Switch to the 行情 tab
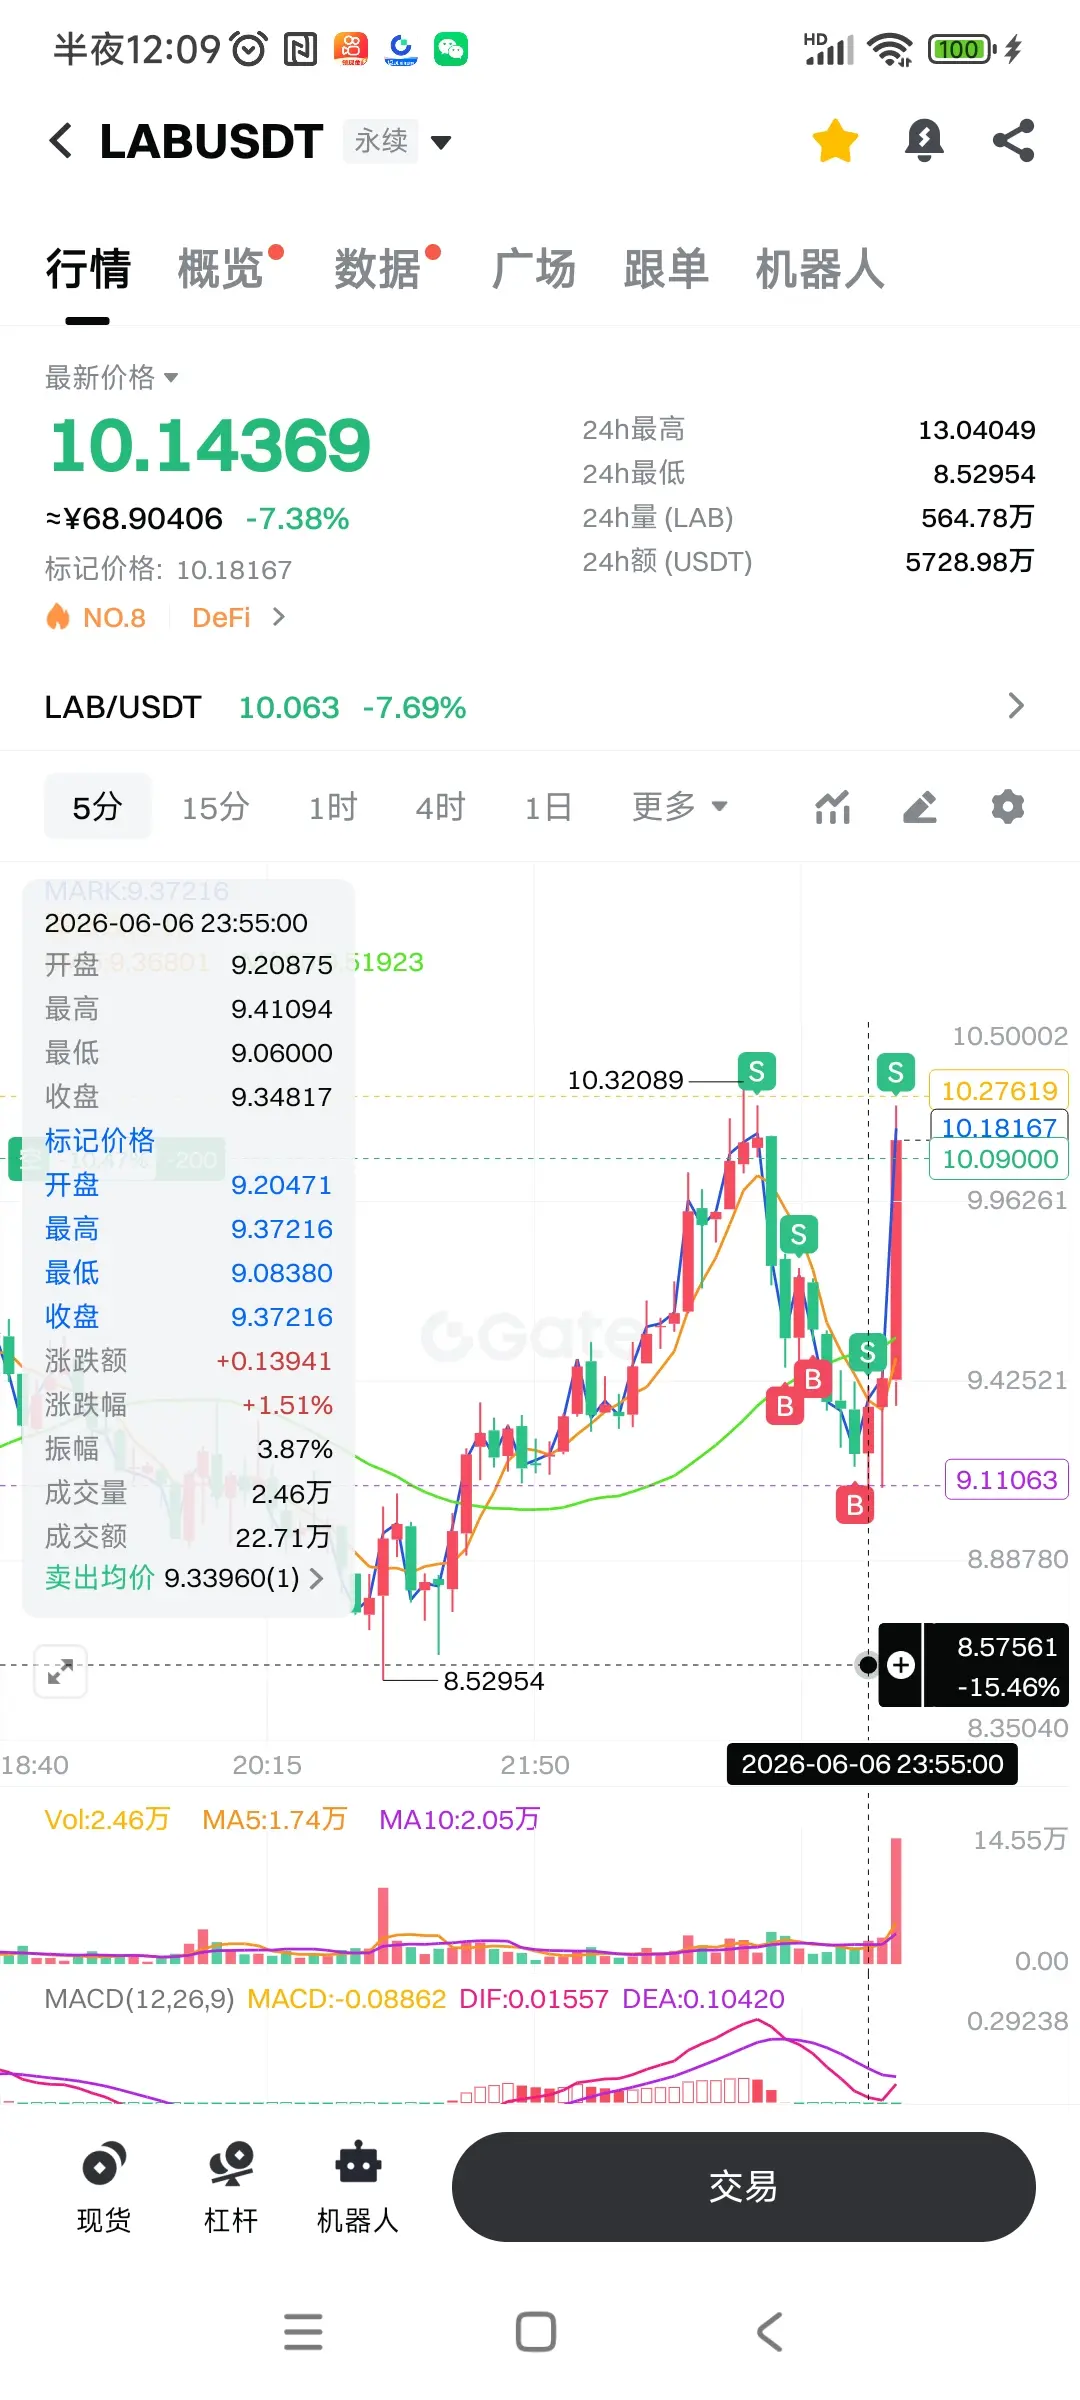This screenshot has height=2400, width=1080. [88, 269]
